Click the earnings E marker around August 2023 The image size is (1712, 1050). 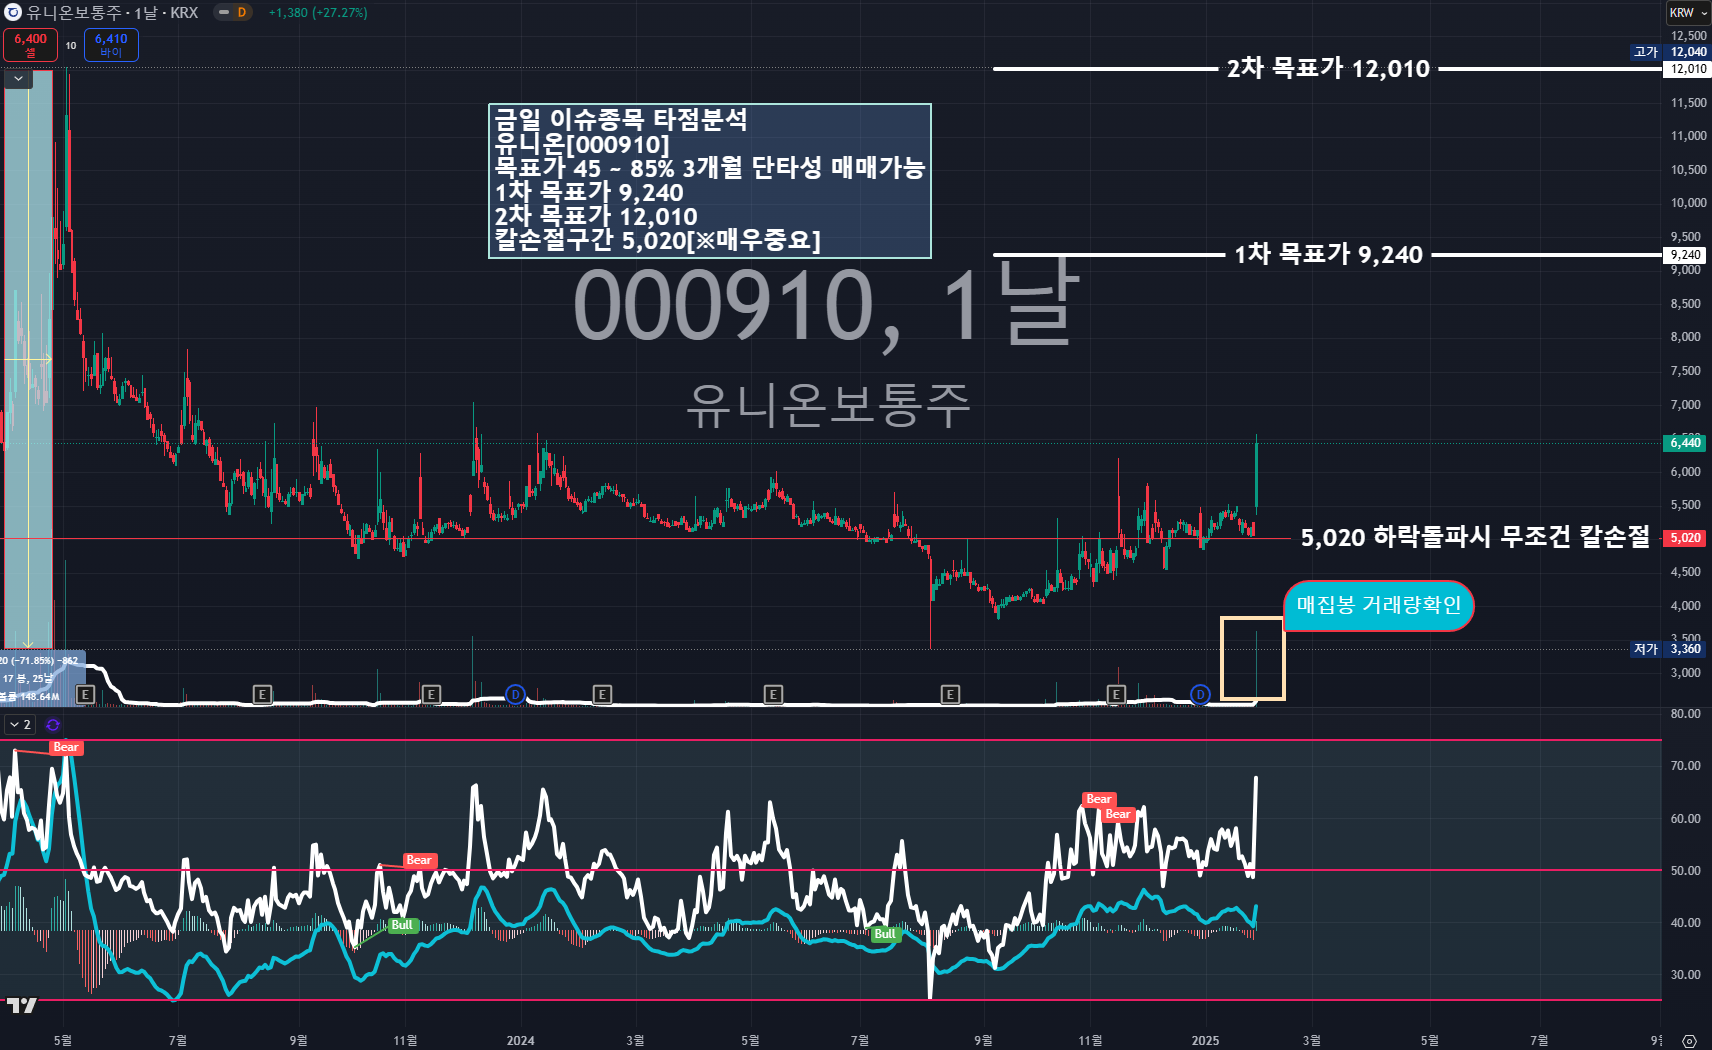click(262, 694)
